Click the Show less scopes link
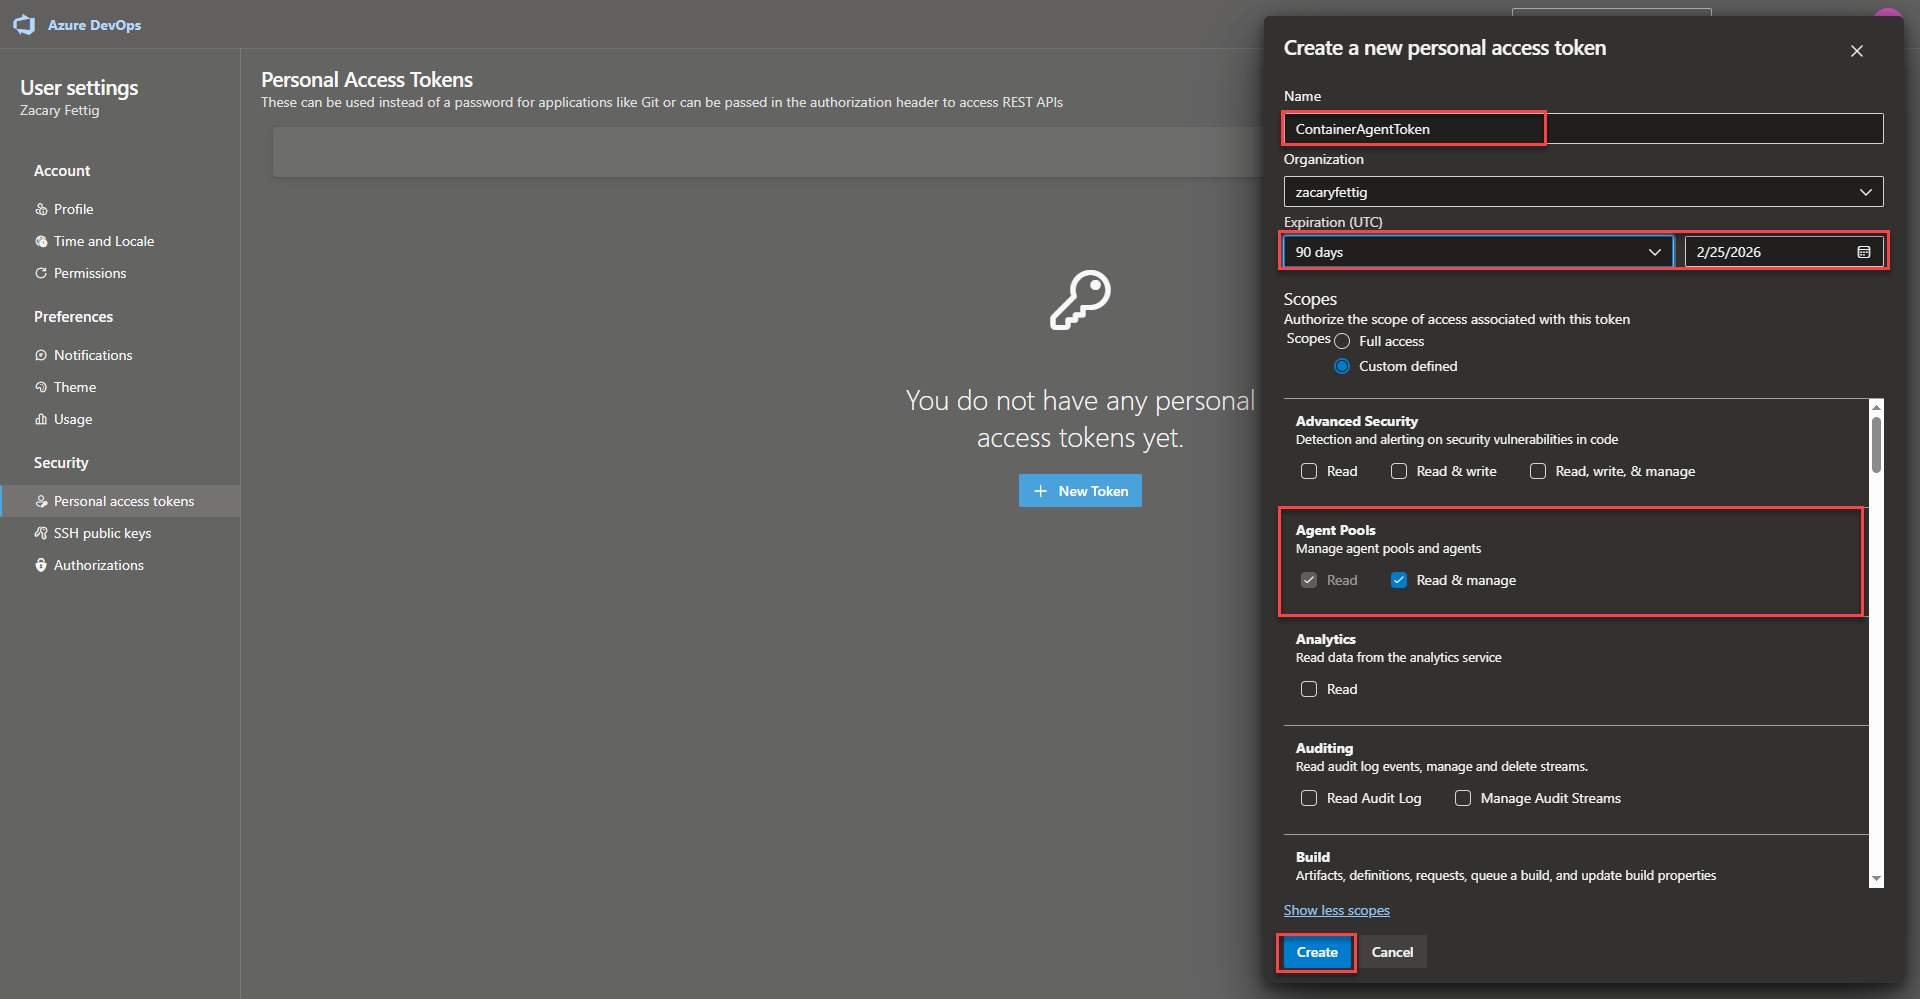 [1336, 910]
